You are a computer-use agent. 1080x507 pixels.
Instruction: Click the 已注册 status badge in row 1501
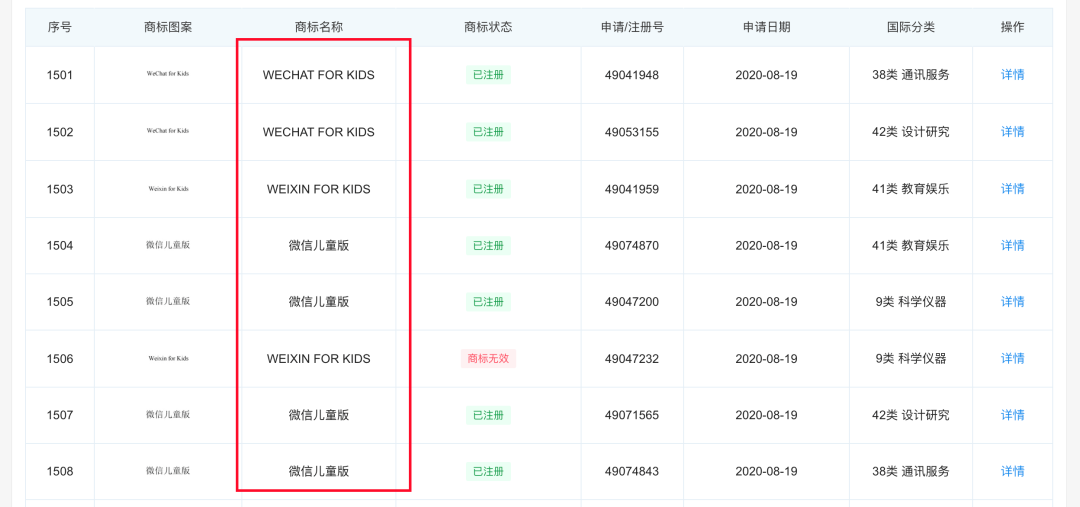point(488,75)
